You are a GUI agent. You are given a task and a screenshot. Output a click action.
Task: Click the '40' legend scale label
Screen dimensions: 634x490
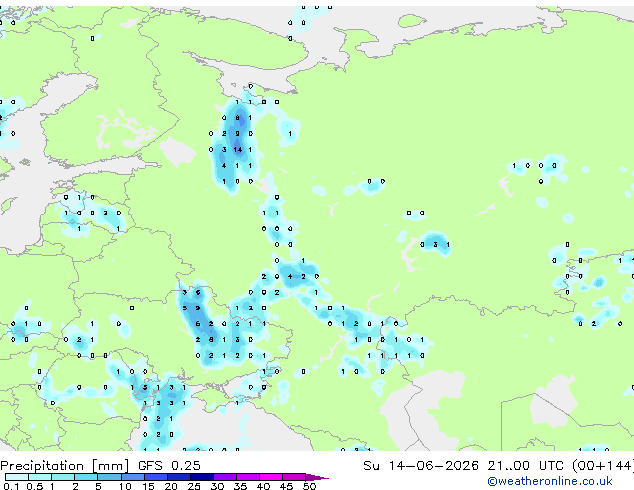click(x=263, y=486)
